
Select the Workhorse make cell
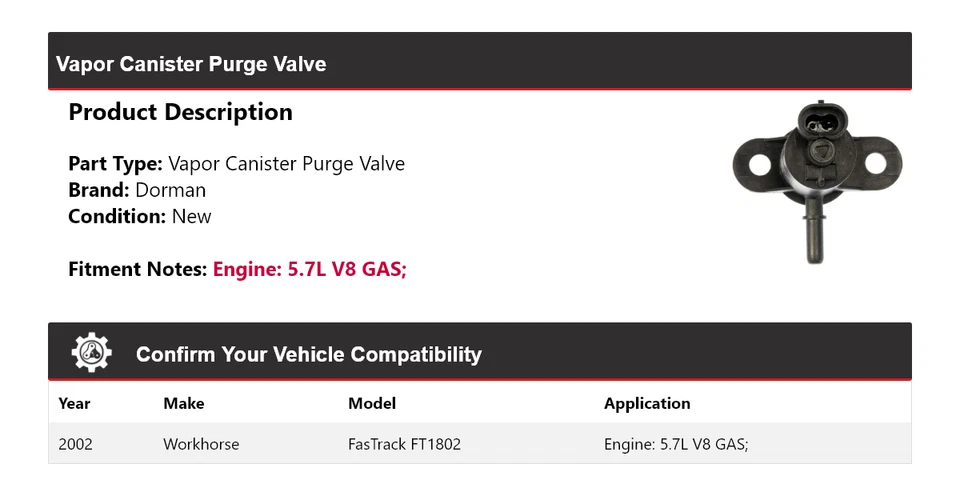pyautogui.click(x=201, y=444)
